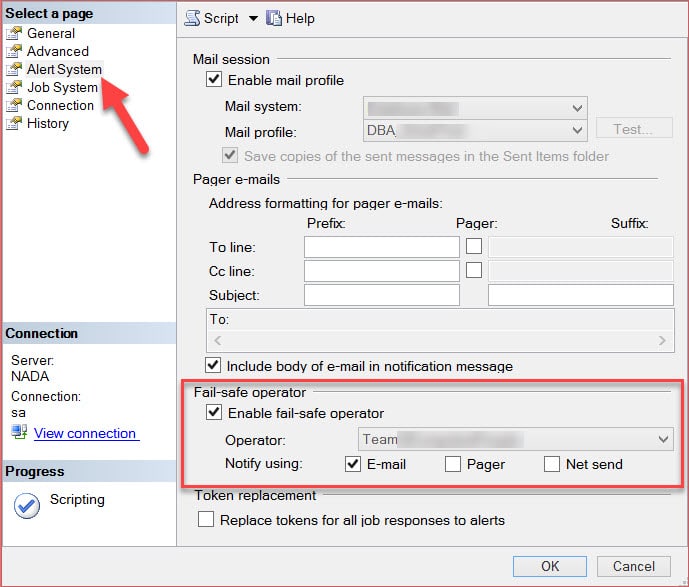Toggle Enable mail profile checkbox
This screenshot has width=689, height=587.
coord(214,80)
